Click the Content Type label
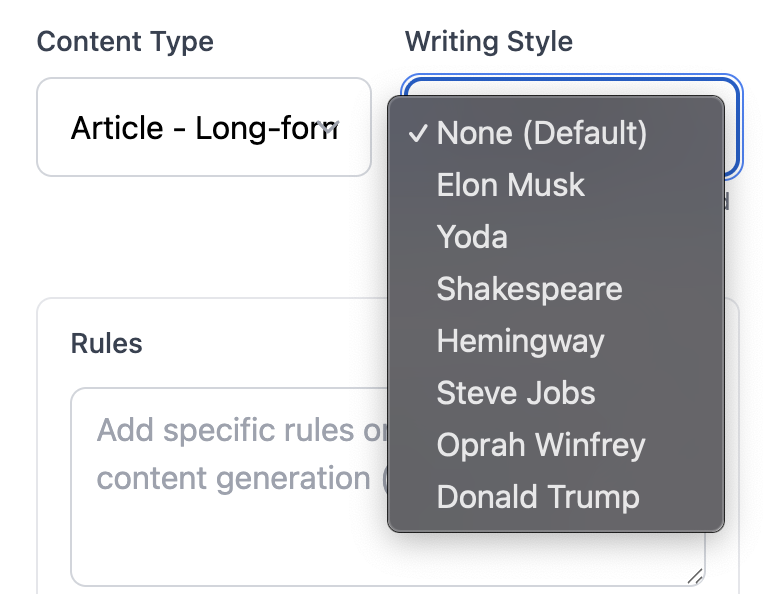Screen dimensions: 770x594 [x=125, y=42]
